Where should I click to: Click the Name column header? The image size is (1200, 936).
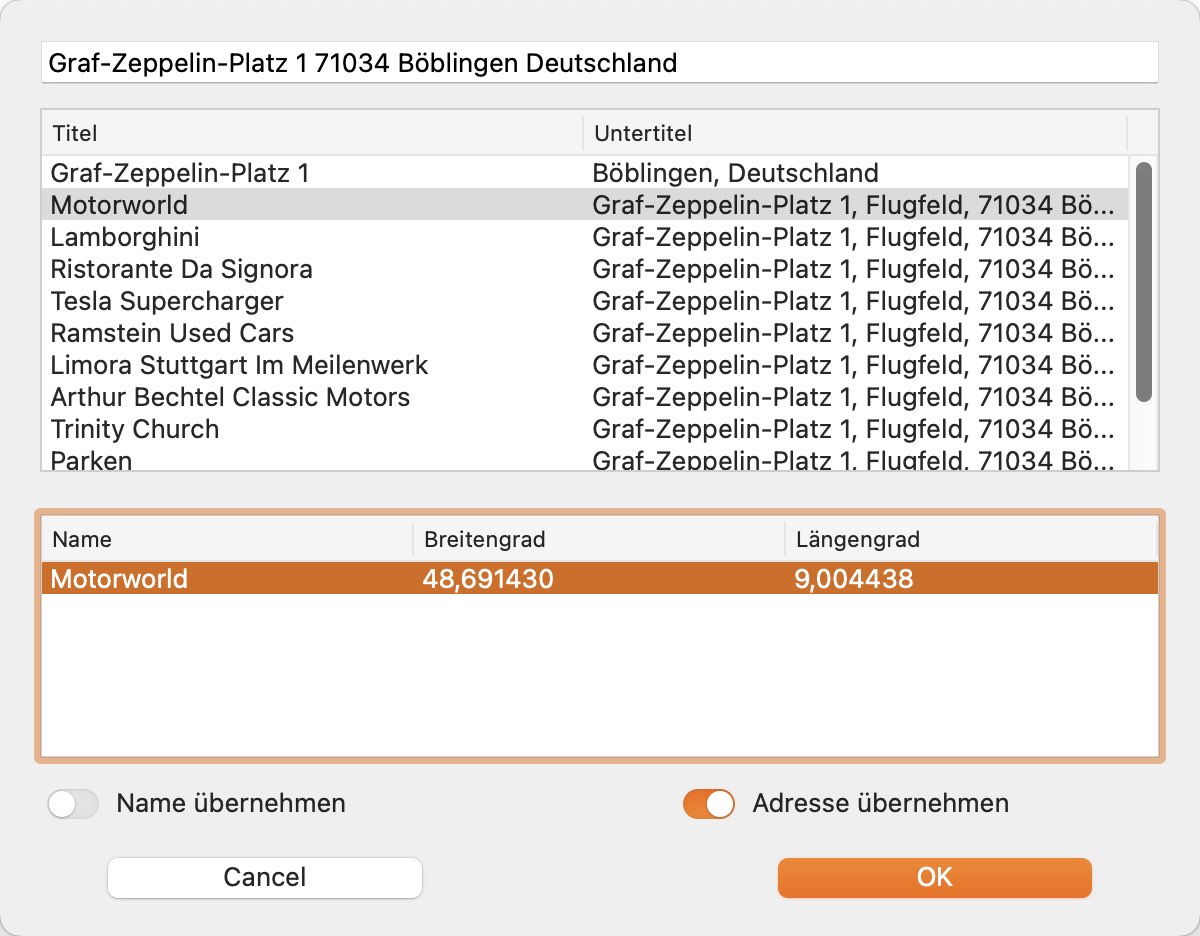coord(227,540)
